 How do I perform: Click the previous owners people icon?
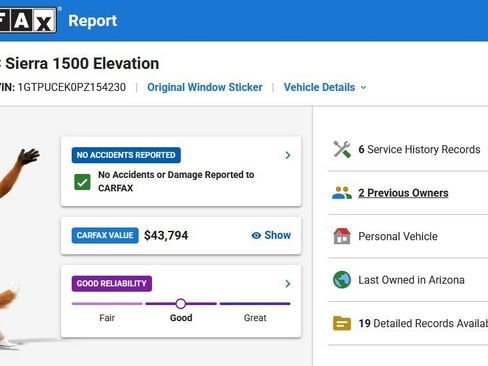tap(342, 193)
